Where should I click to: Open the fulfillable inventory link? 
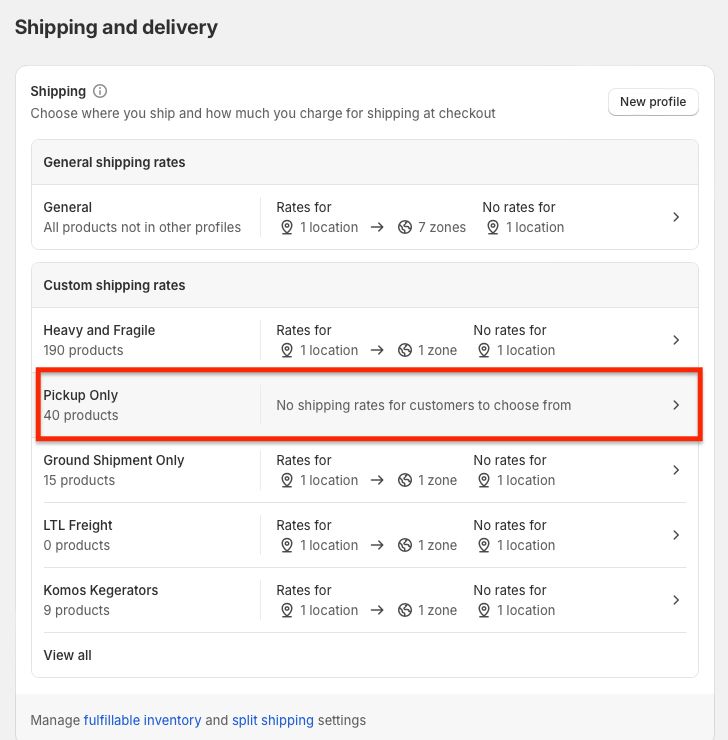(x=142, y=720)
